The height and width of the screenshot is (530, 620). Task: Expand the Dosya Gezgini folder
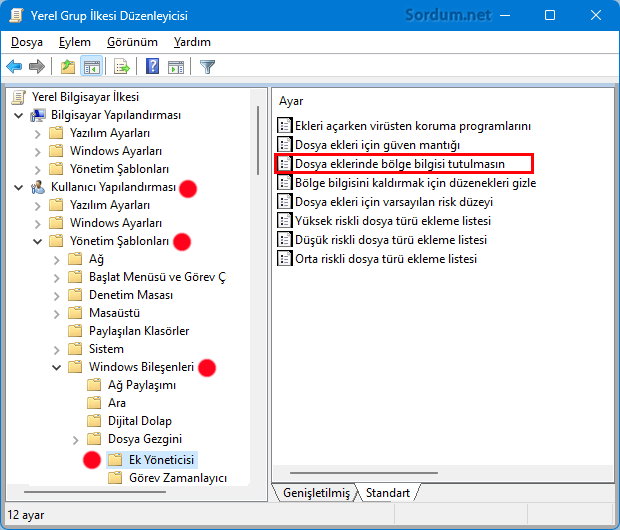coord(76,439)
